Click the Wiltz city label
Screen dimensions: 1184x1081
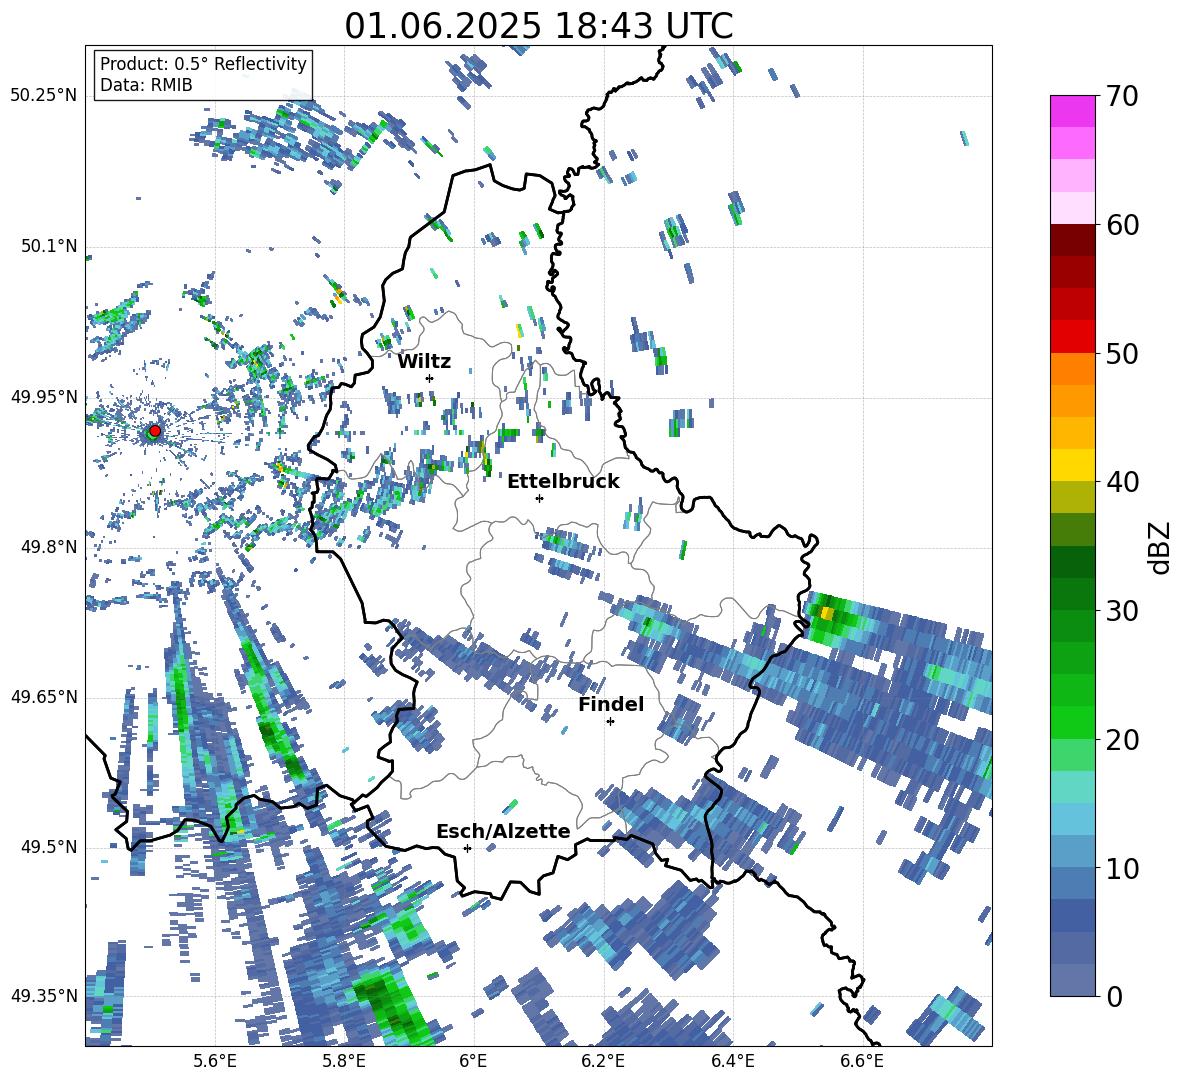[x=424, y=362]
